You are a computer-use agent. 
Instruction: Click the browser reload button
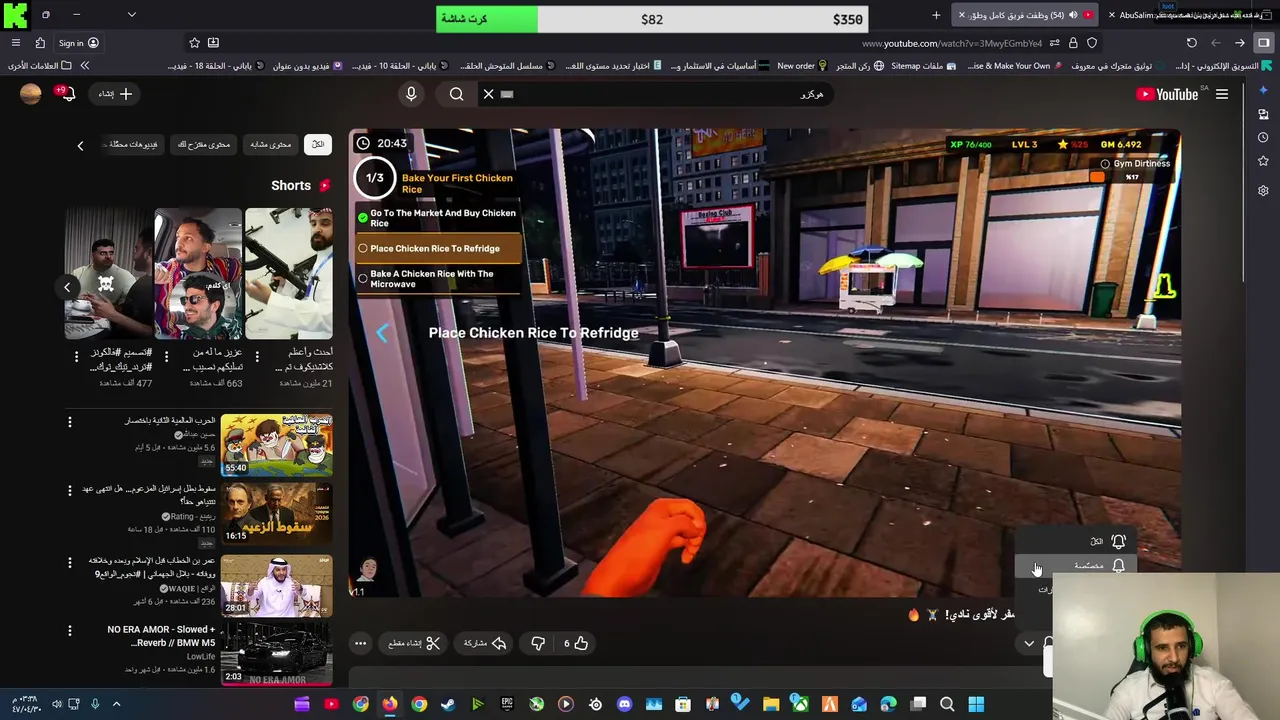click(1191, 43)
